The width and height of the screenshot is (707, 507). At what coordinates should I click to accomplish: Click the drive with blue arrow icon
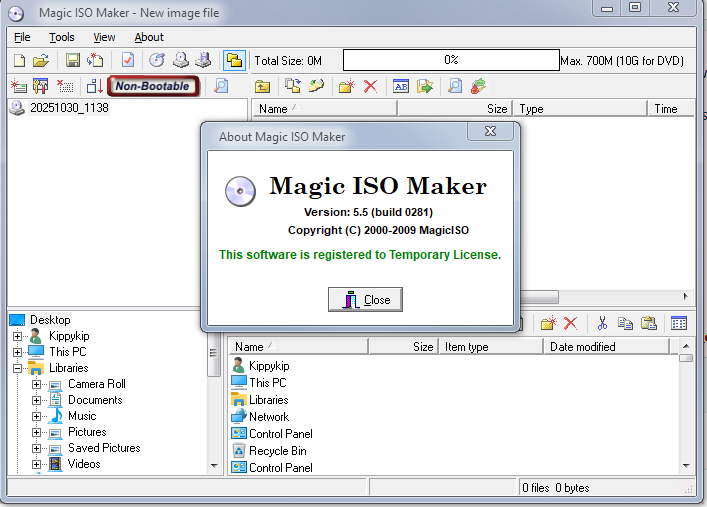(x=203, y=60)
